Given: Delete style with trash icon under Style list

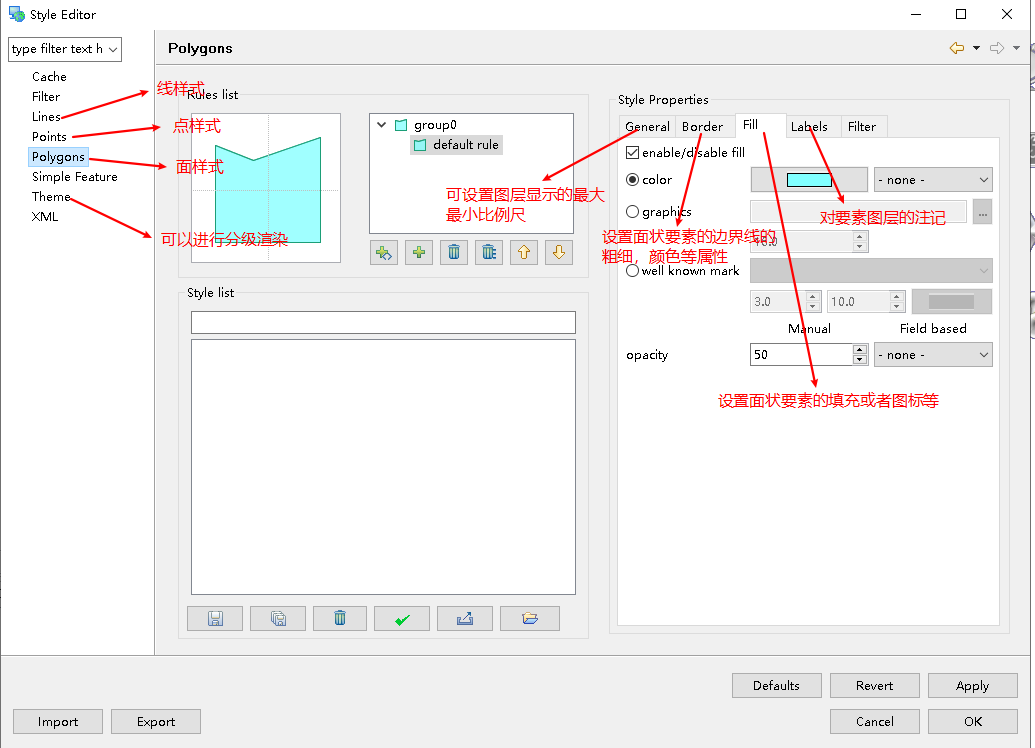Looking at the screenshot, I should [340, 619].
